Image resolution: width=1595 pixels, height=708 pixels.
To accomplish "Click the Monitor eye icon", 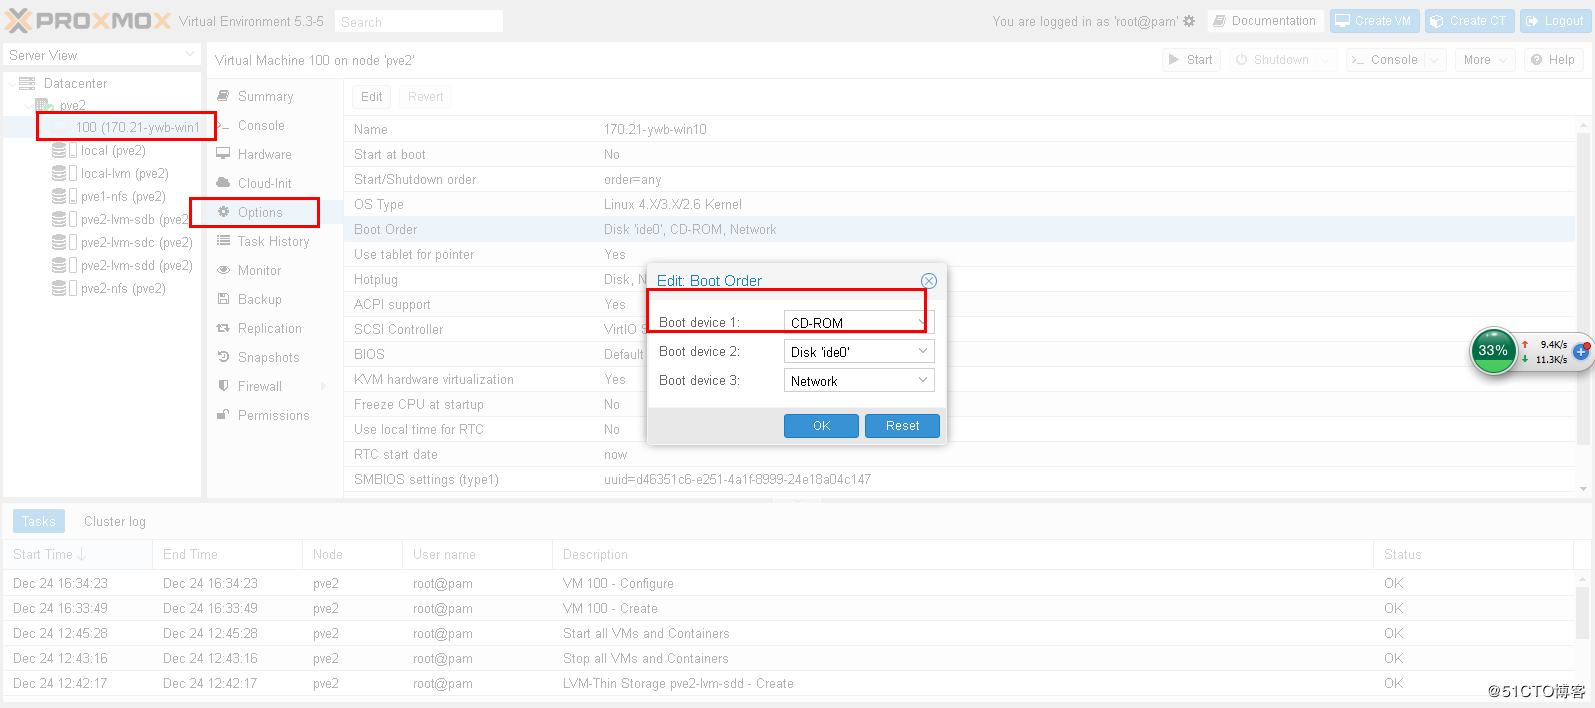I will tap(223, 271).
